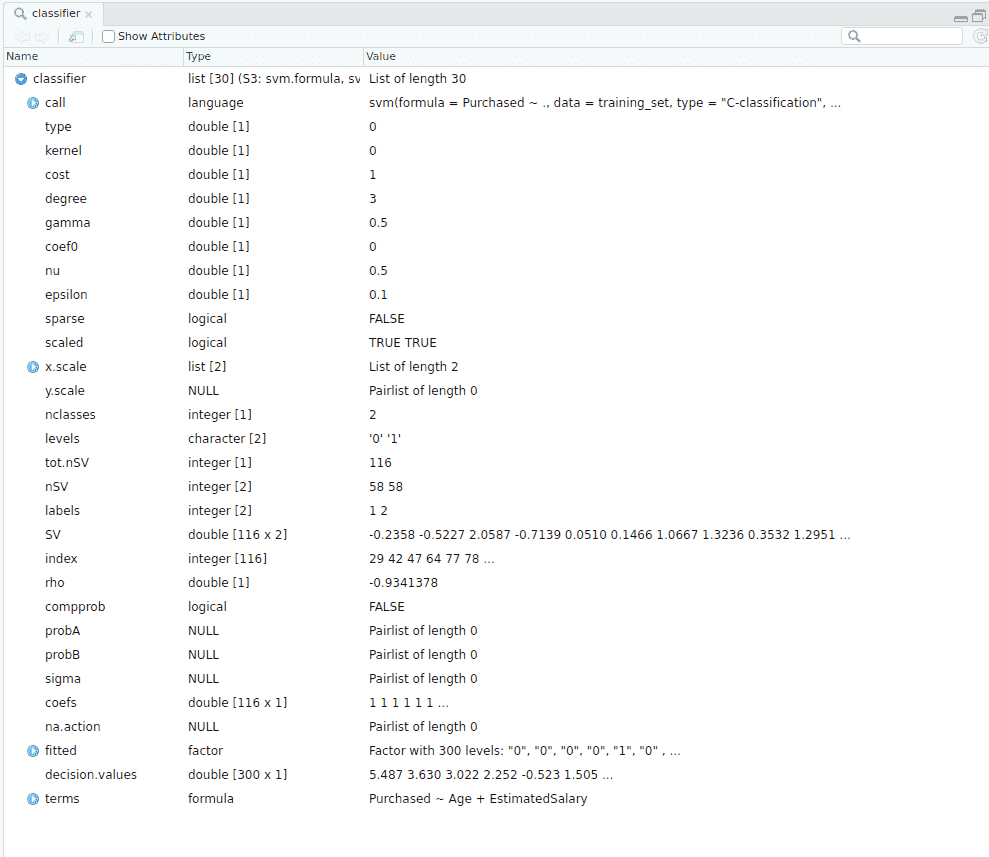Select the levels row
This screenshot has width=989, height=857.
click(x=496, y=438)
